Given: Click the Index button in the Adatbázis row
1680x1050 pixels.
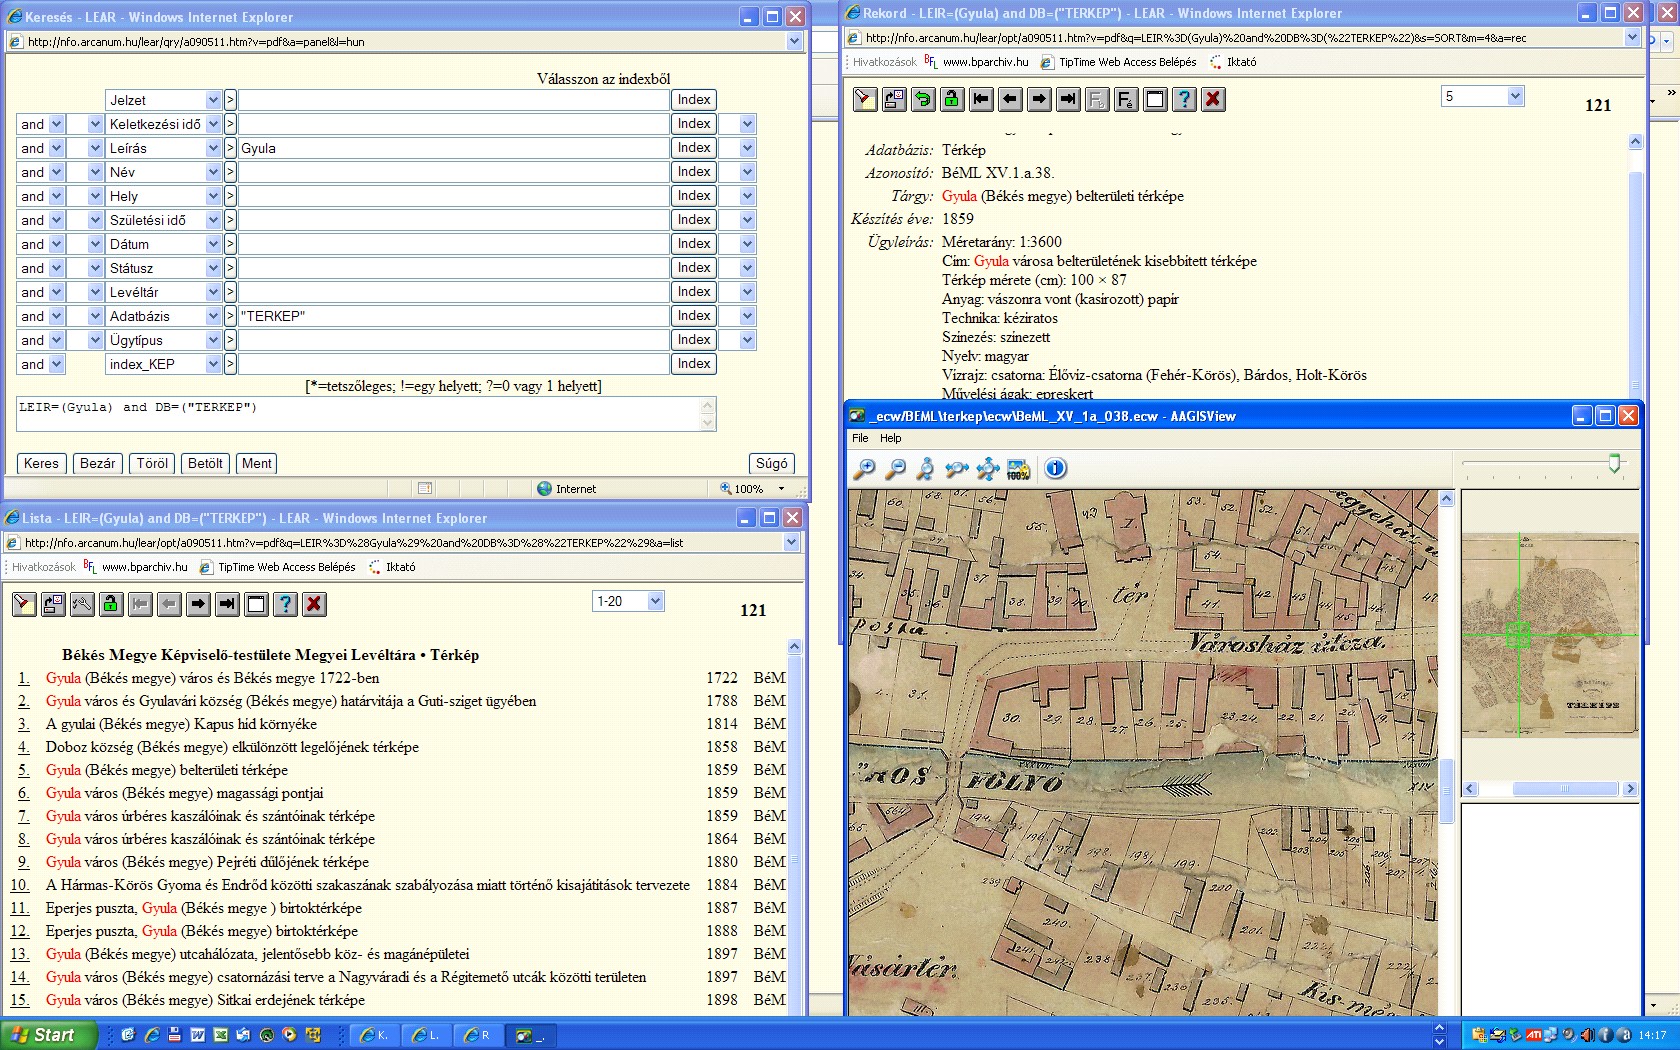Looking at the screenshot, I should pyautogui.click(x=694, y=316).
